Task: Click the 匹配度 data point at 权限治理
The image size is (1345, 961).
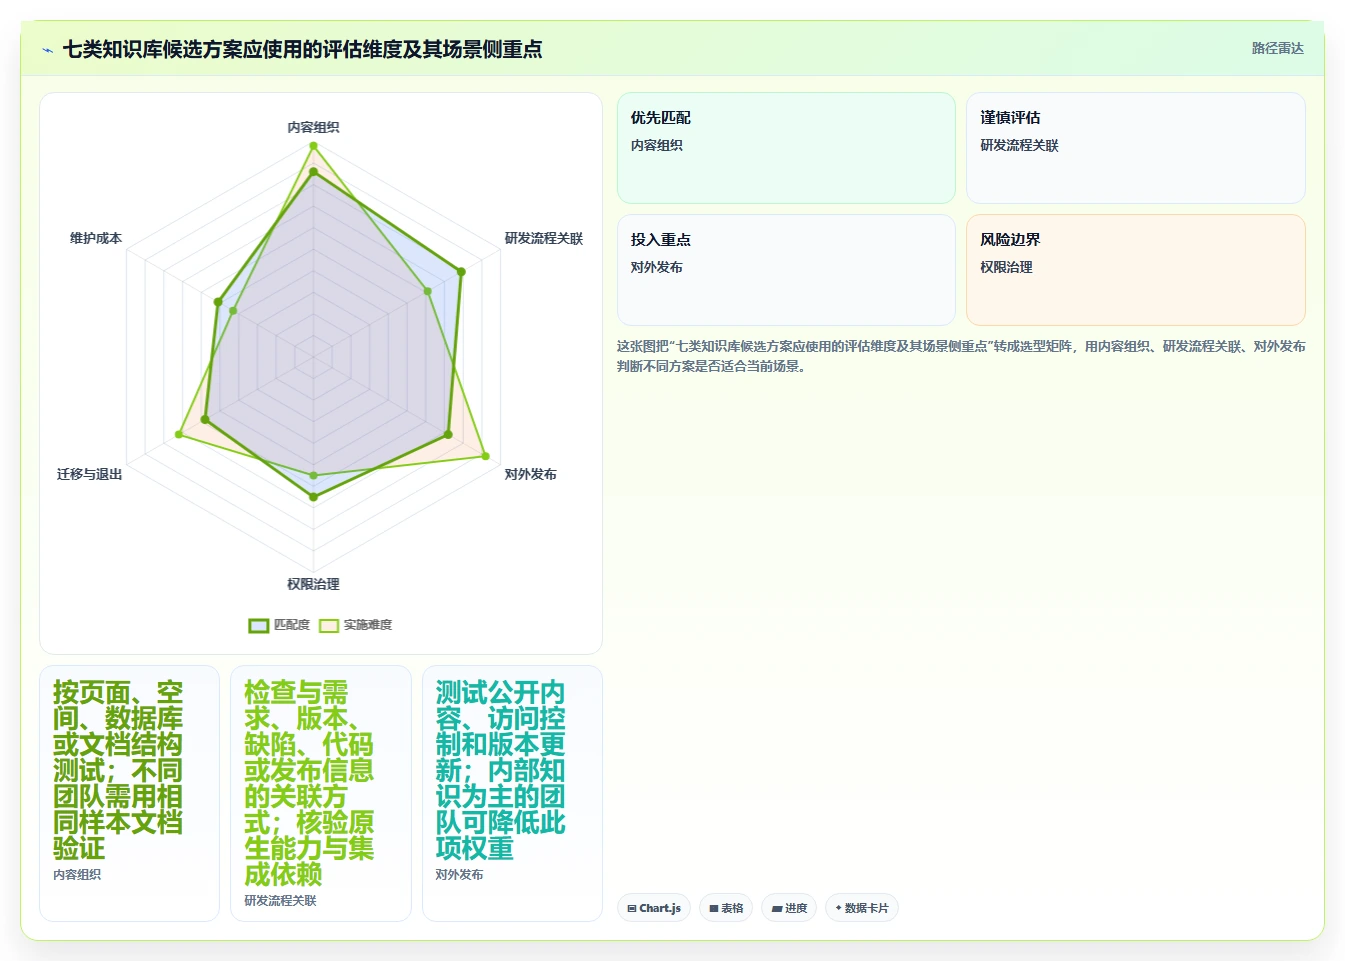Action: pyautogui.click(x=313, y=497)
